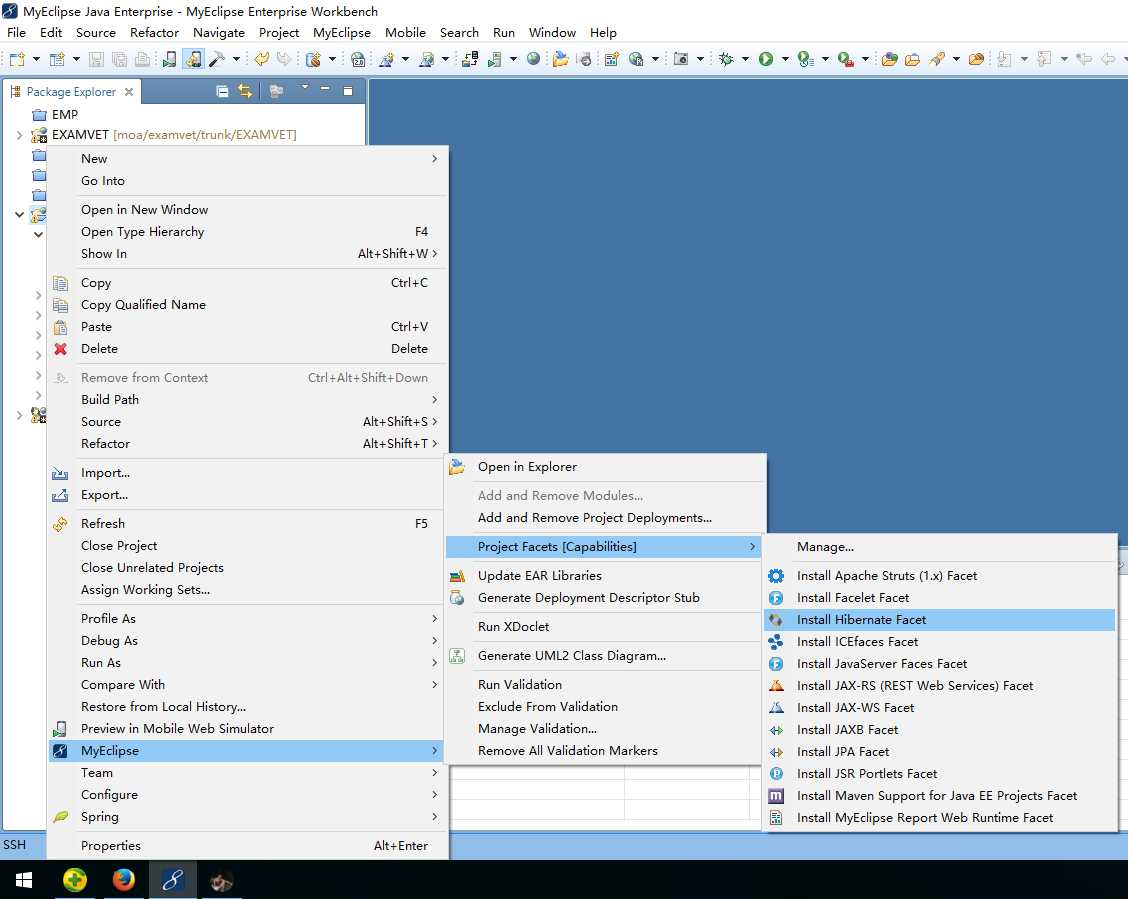Click the Open Task toolbar icon
The image size is (1128, 899).
click(x=913, y=59)
